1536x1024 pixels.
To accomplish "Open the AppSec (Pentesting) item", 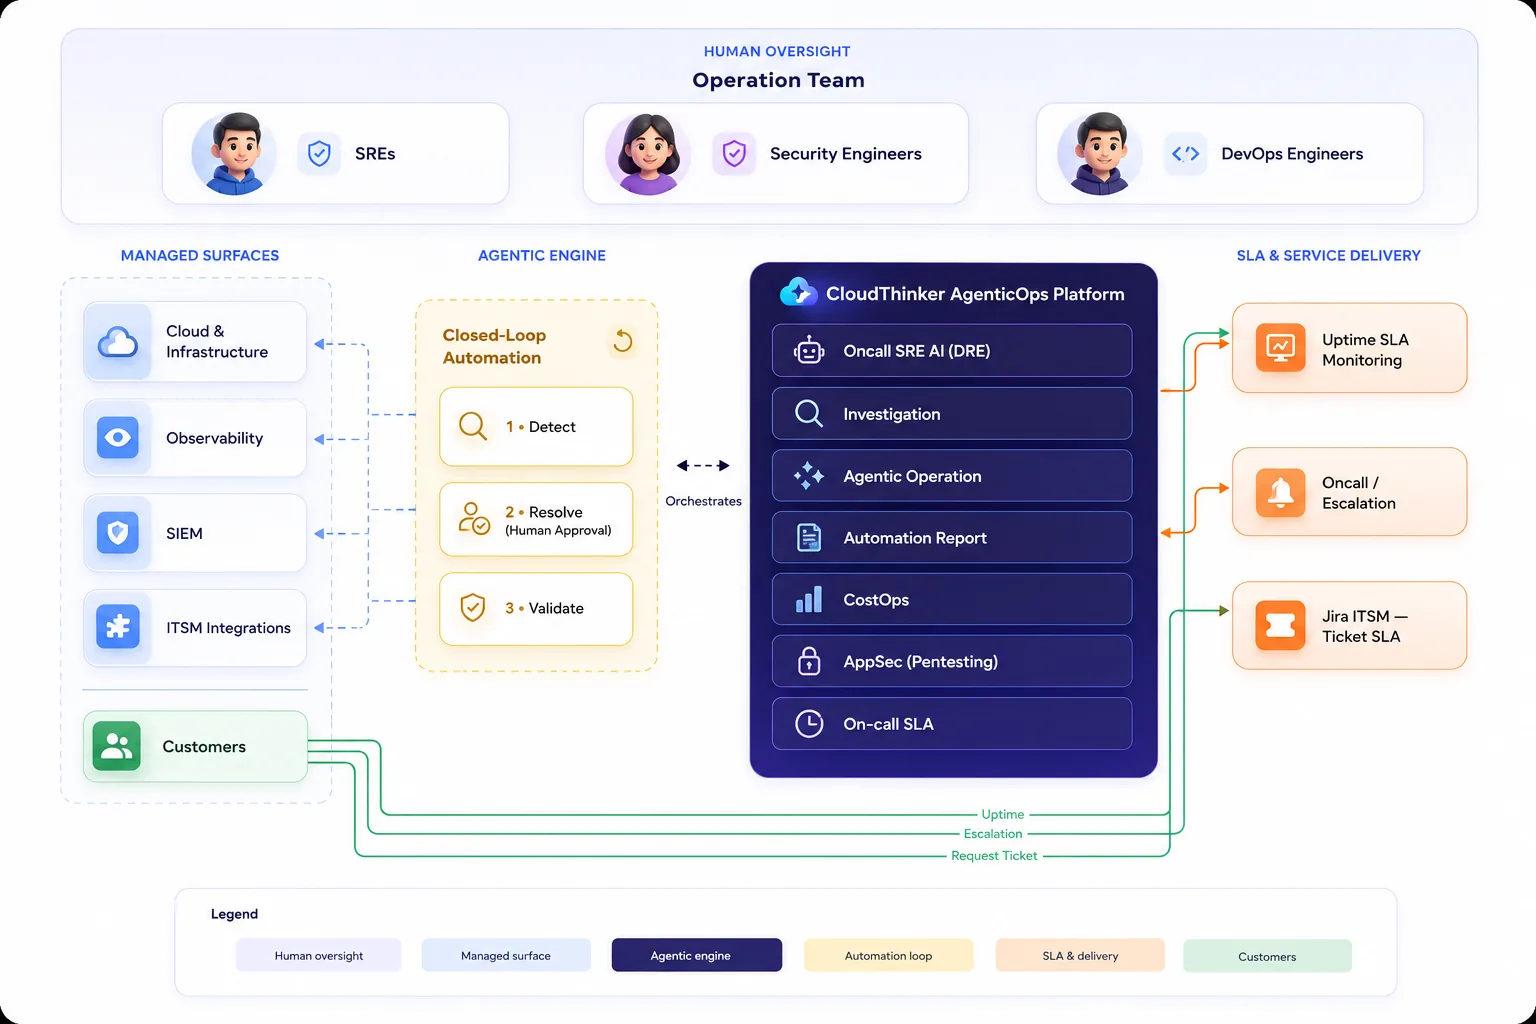I will point(952,662).
